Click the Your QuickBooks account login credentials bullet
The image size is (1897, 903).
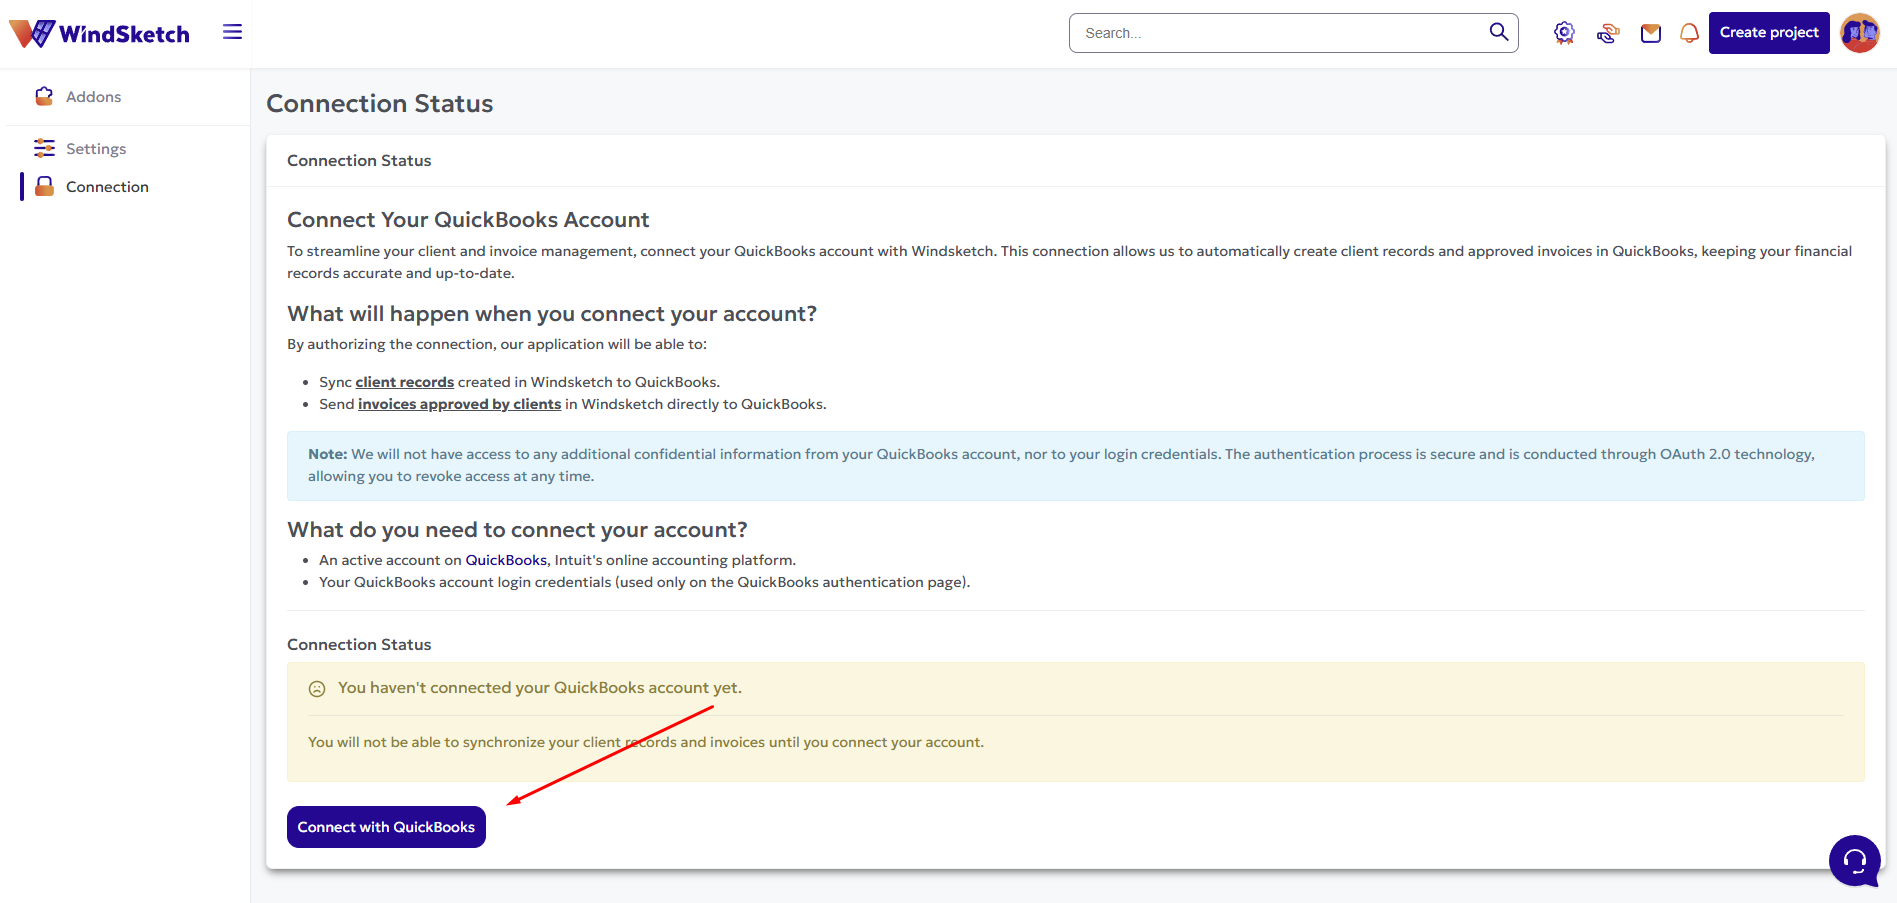tap(644, 582)
